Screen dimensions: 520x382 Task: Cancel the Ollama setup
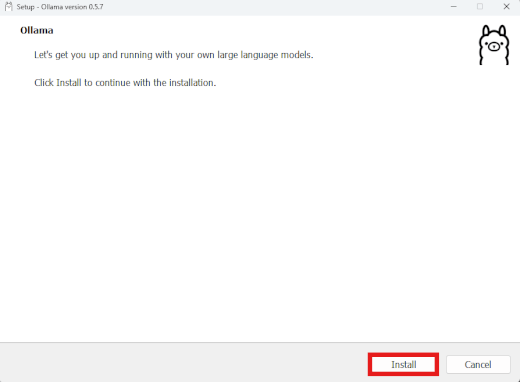coord(478,364)
